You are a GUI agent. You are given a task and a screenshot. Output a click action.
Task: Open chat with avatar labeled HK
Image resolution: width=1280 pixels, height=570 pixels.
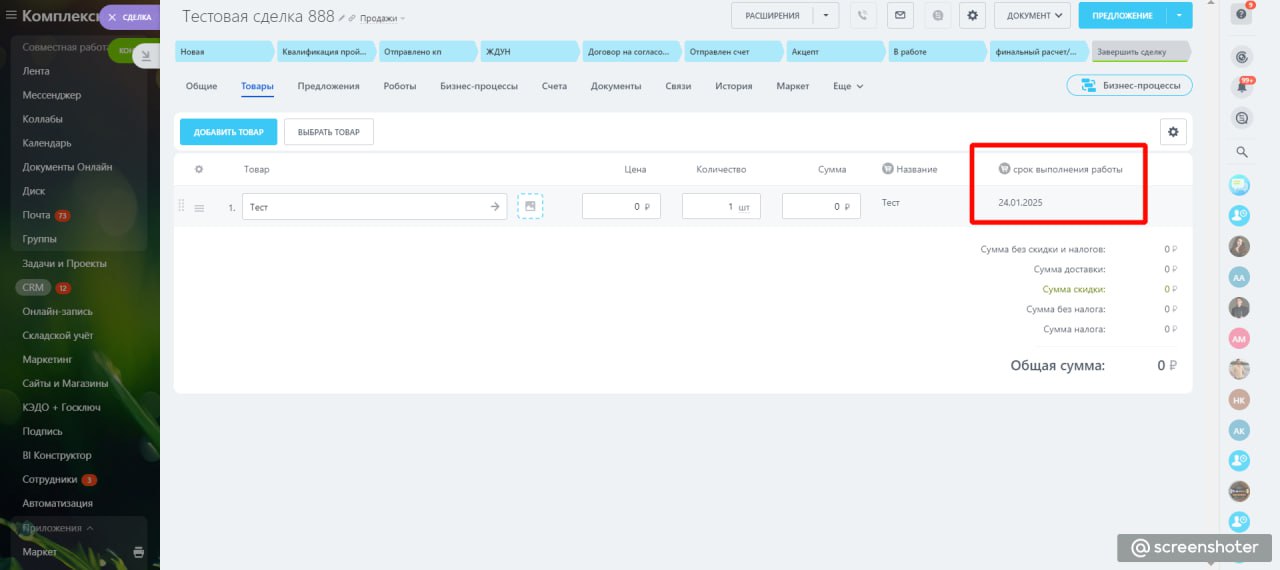pyautogui.click(x=1240, y=399)
